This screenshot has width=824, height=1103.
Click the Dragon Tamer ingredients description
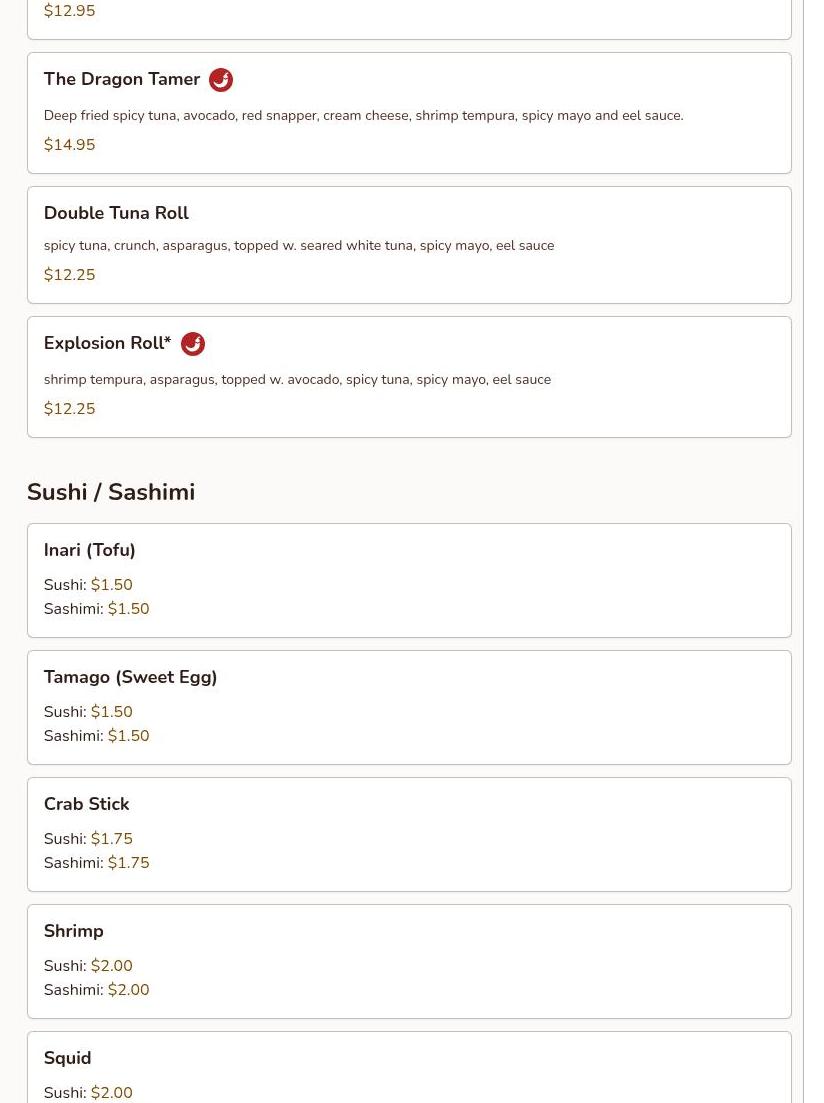pyautogui.click(x=363, y=116)
